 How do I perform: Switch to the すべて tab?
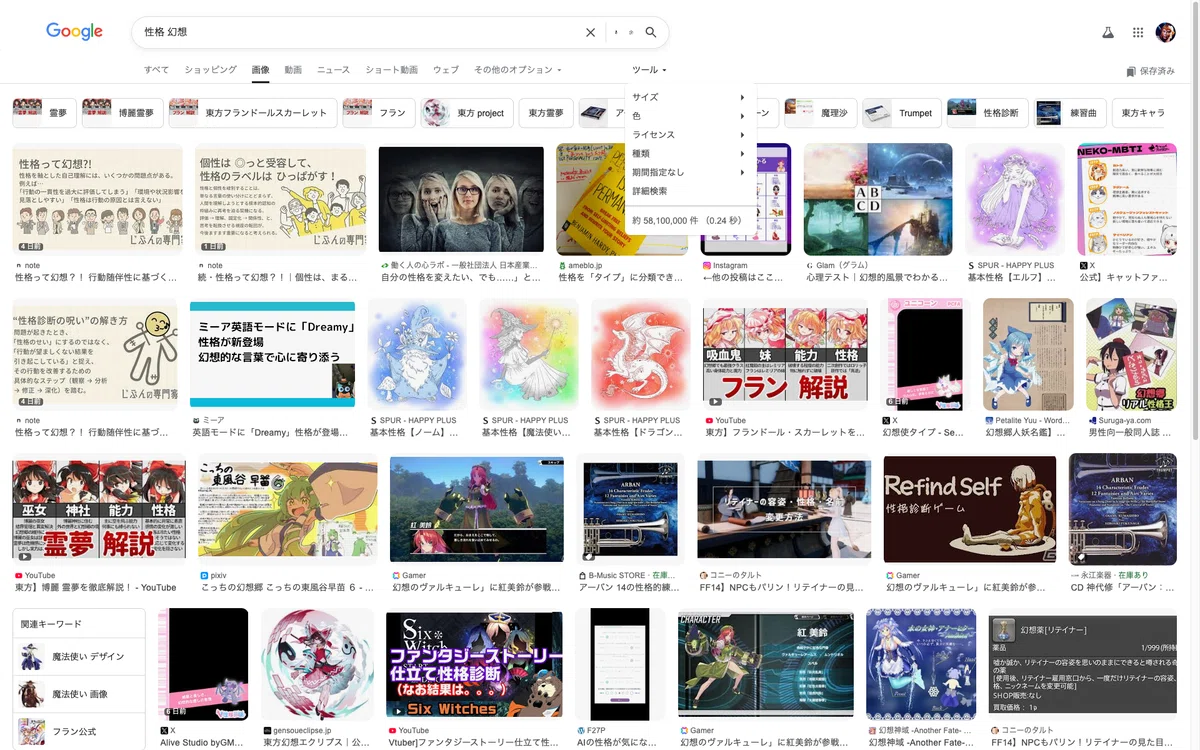pyautogui.click(x=156, y=70)
